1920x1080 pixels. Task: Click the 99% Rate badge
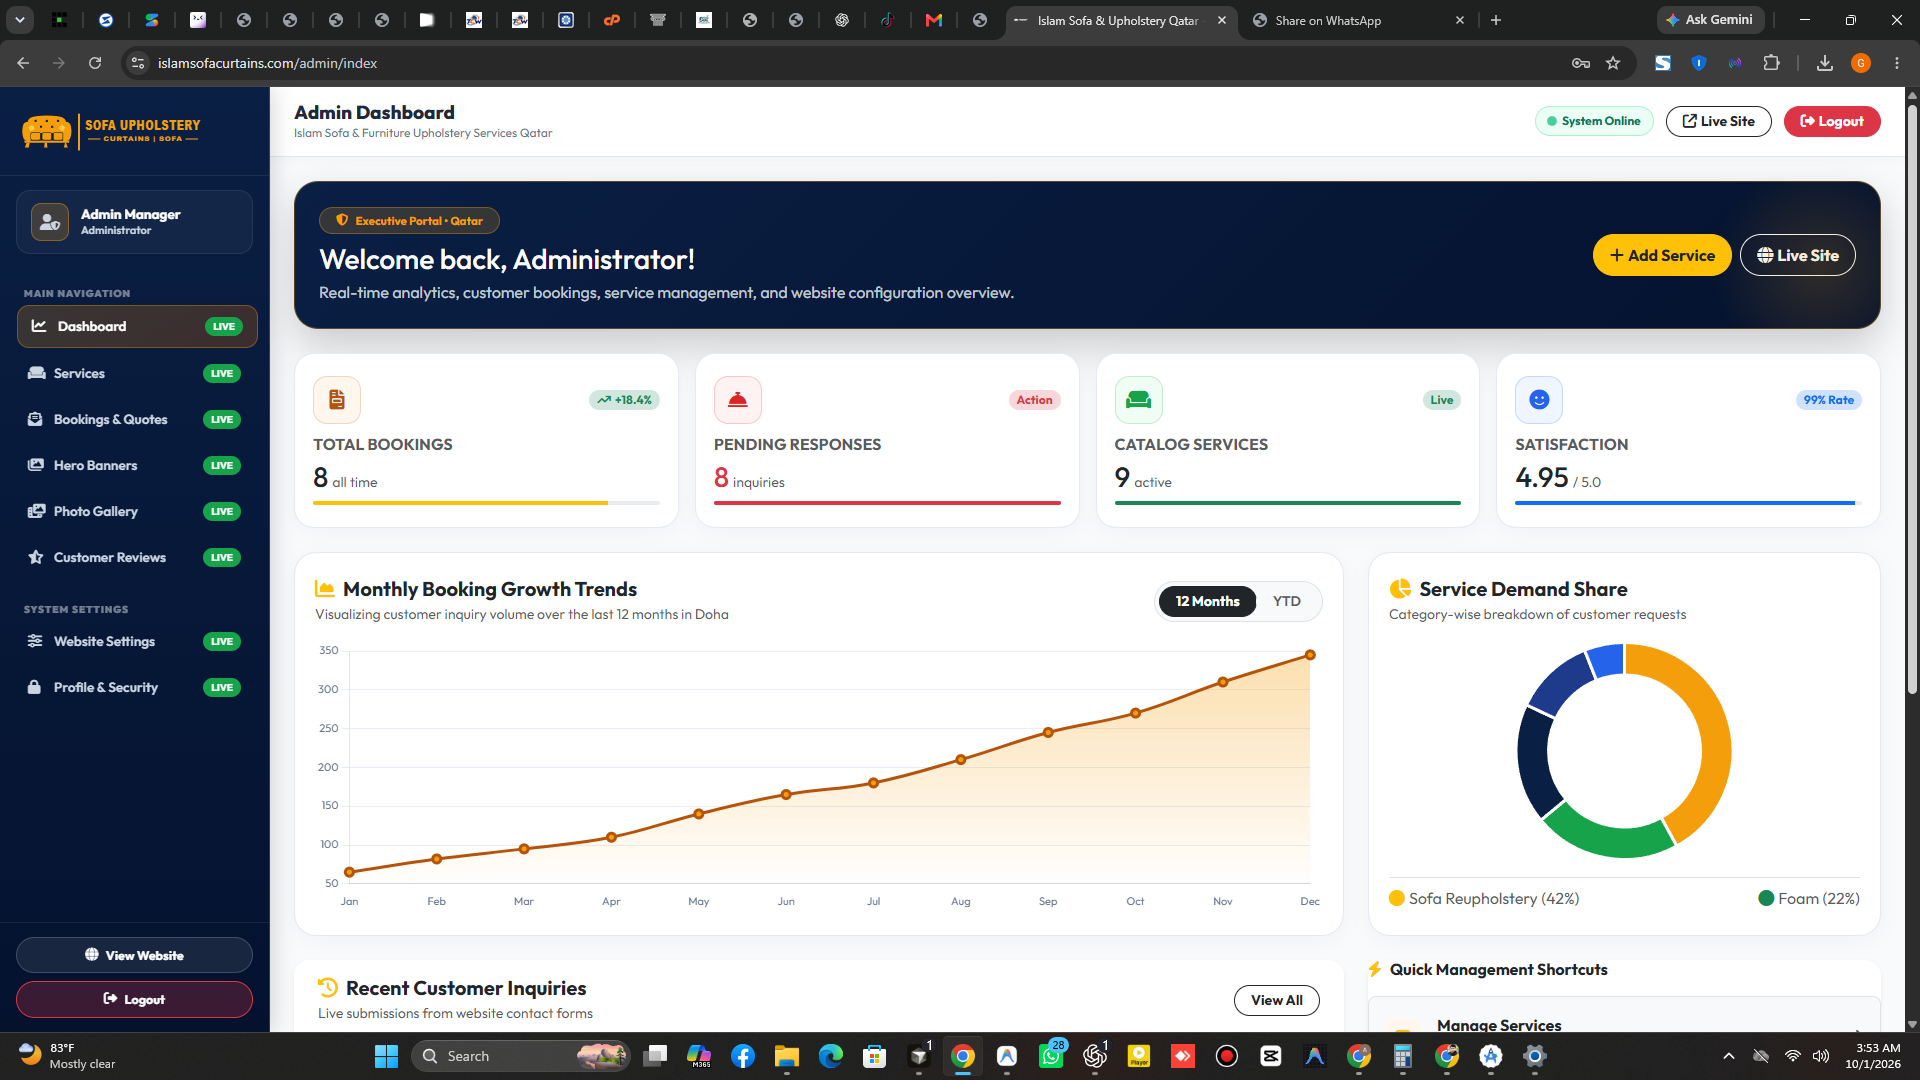1828,400
